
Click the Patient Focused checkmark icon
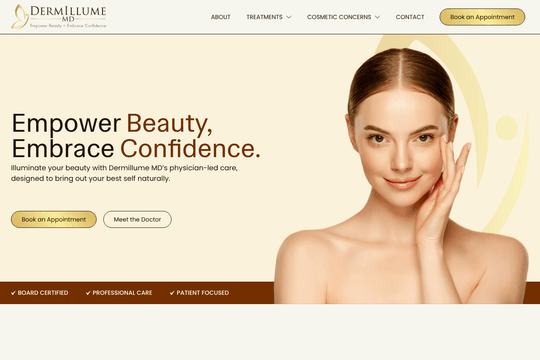pos(172,293)
